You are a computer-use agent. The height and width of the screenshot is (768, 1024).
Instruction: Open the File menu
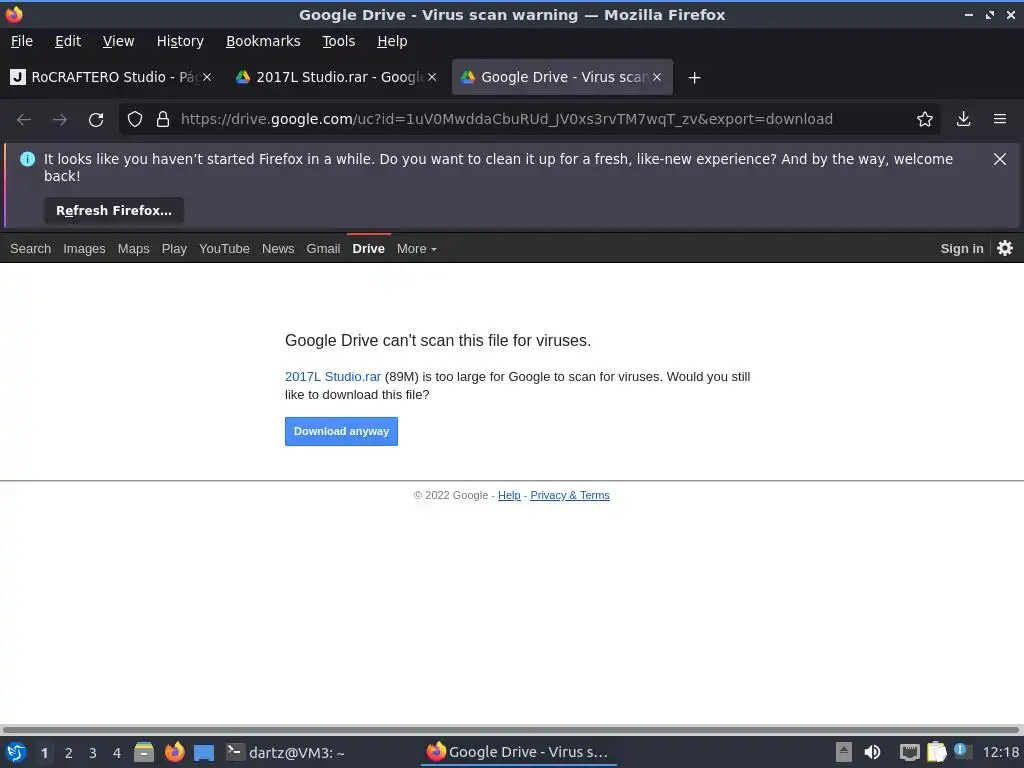tap(22, 41)
